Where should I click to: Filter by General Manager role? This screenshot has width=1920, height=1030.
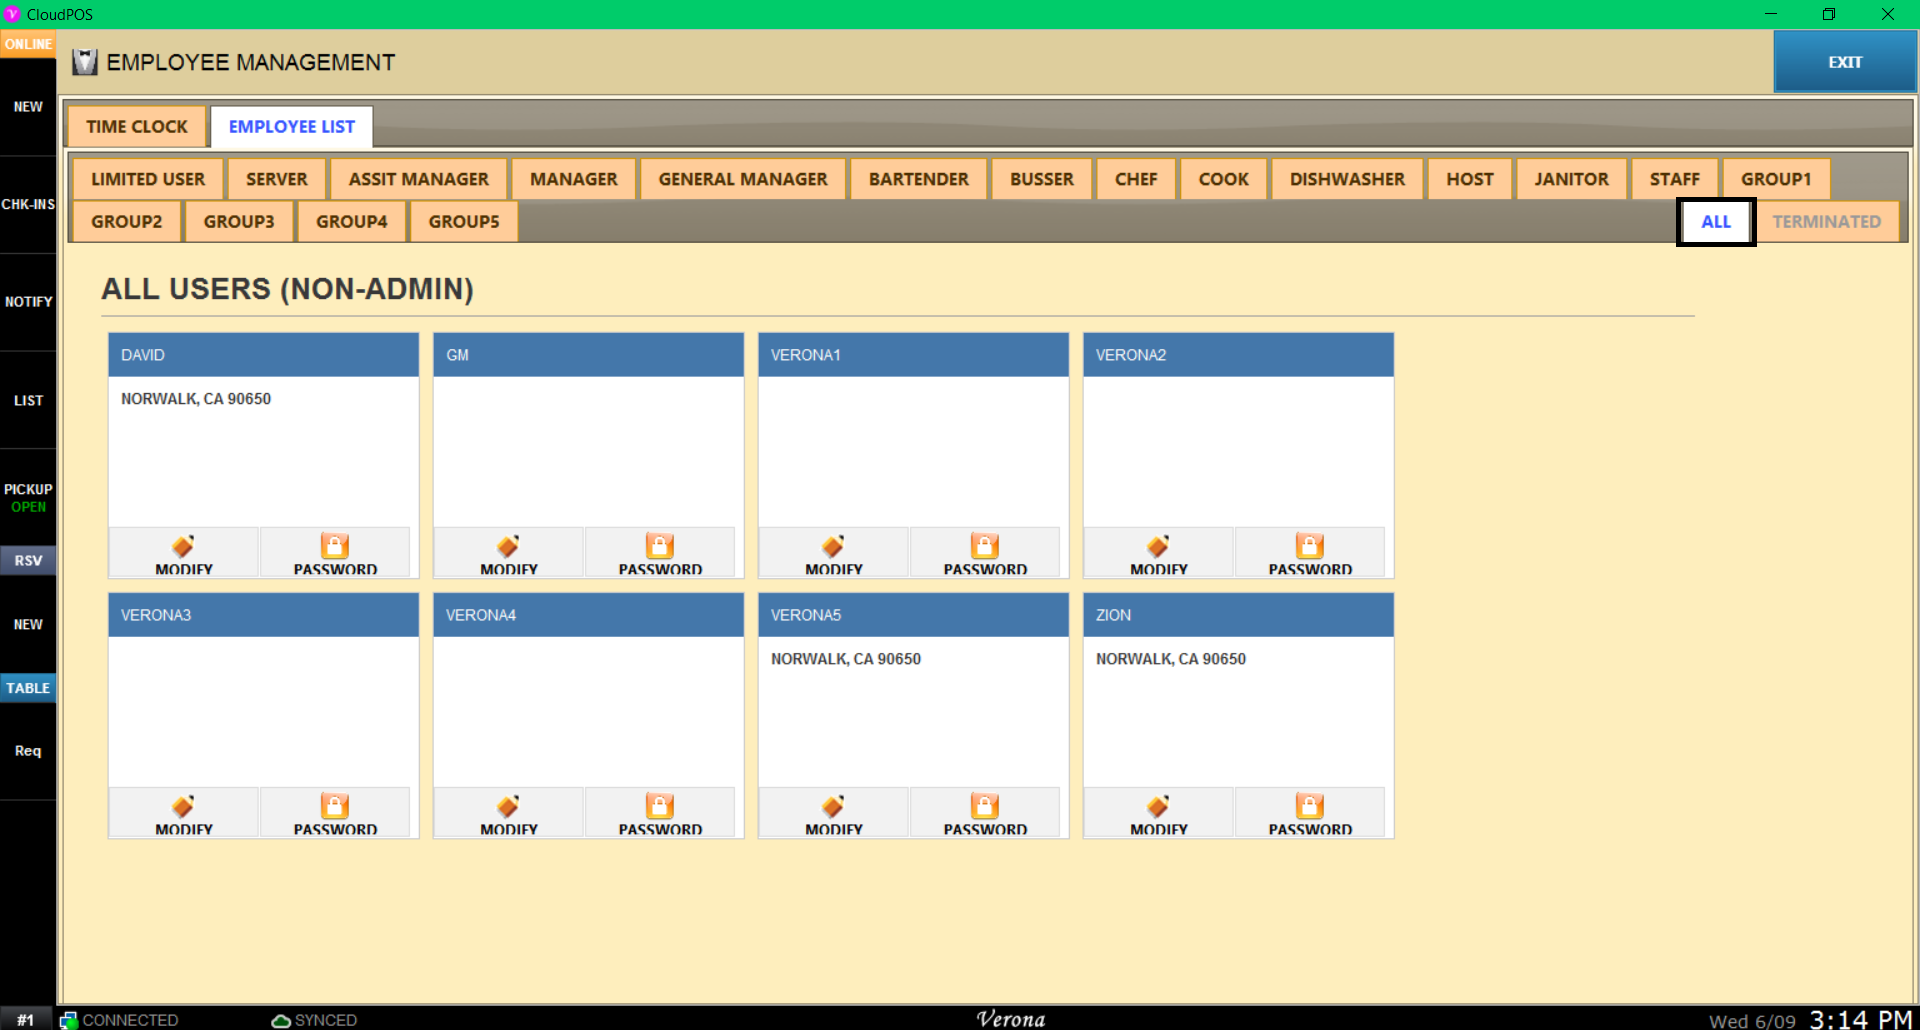pyautogui.click(x=742, y=179)
